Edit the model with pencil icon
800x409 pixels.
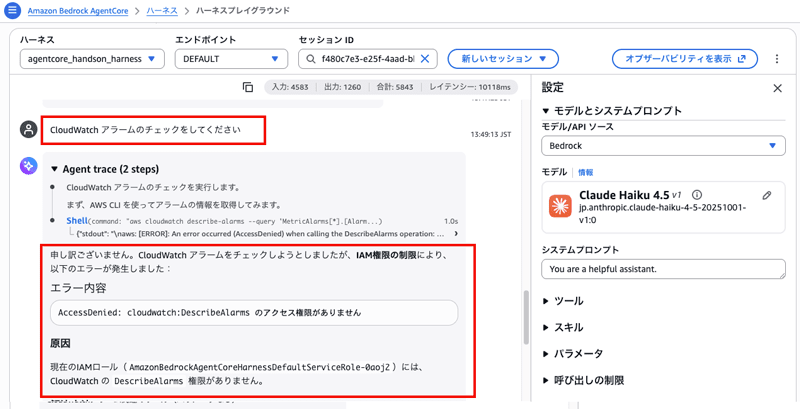coord(766,195)
